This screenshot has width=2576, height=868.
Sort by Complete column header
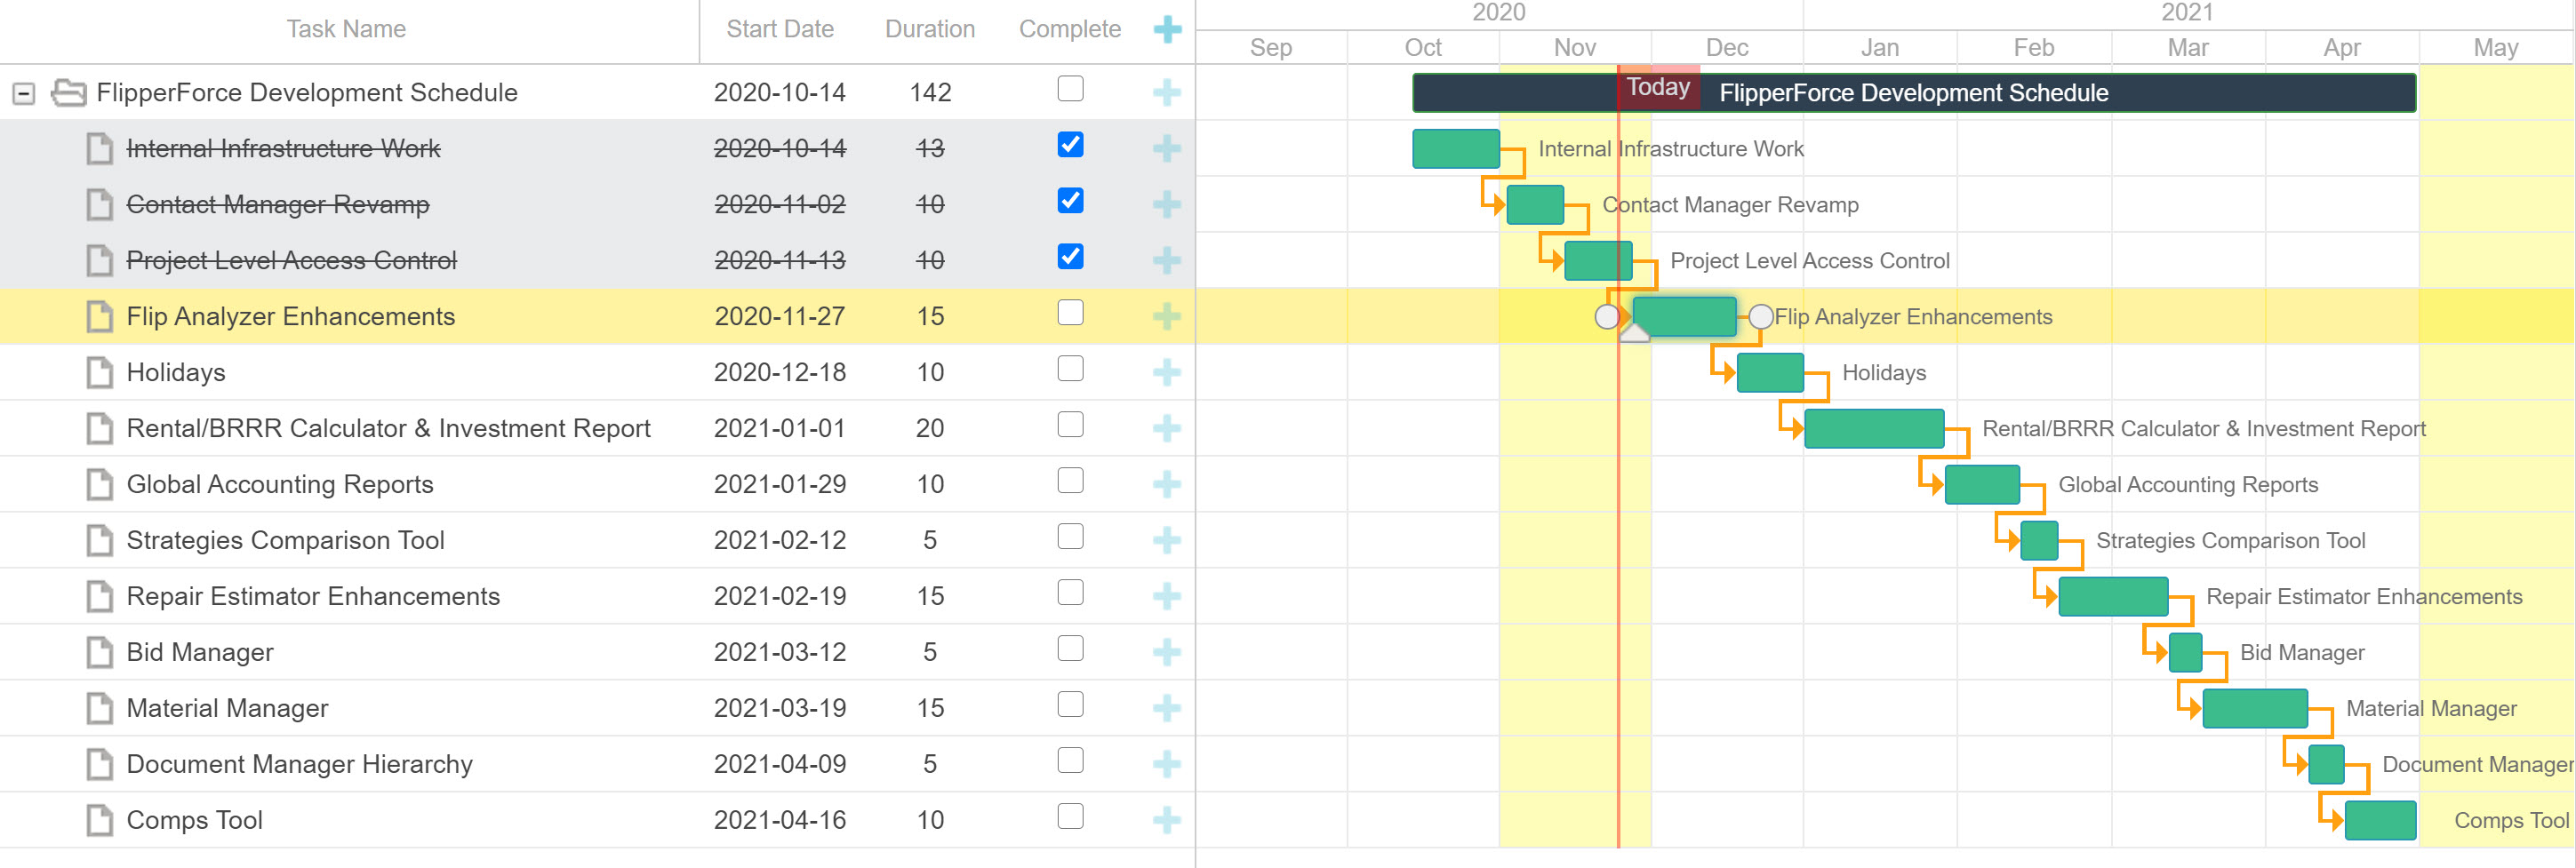[1070, 29]
